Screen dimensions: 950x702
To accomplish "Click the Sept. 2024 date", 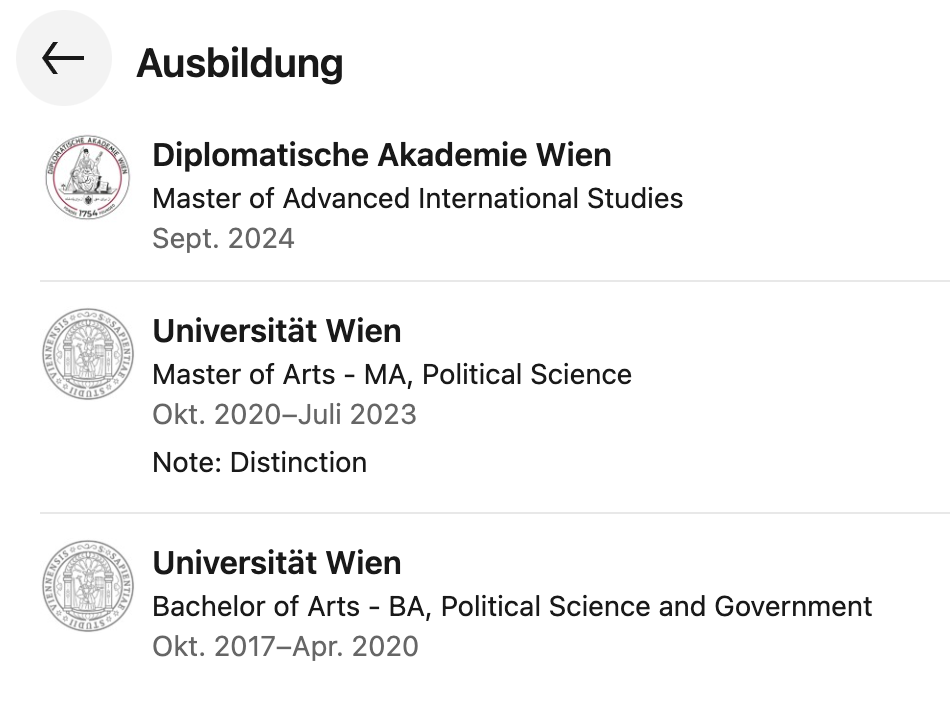I will [x=223, y=239].
